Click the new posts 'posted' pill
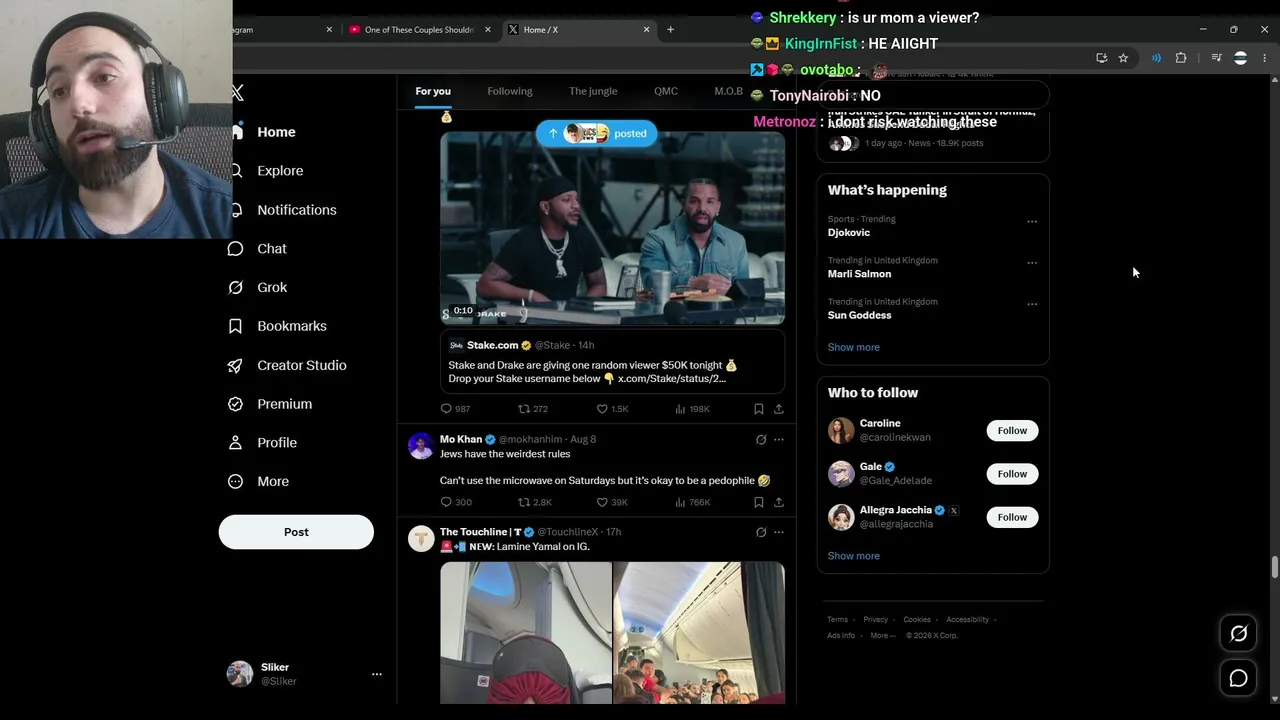Viewport: 1280px width, 720px height. click(x=597, y=133)
